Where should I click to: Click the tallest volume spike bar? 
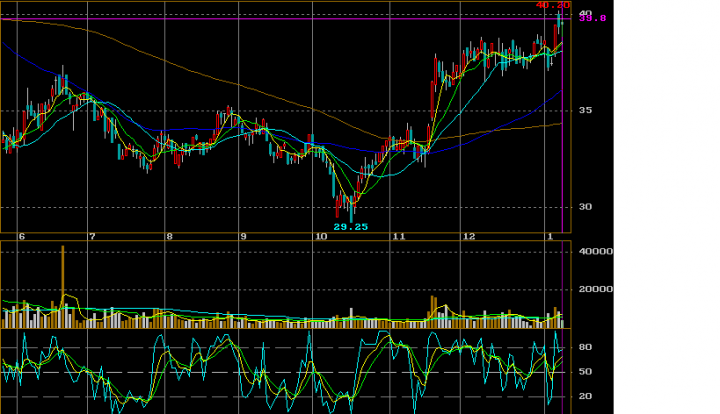coord(63,287)
